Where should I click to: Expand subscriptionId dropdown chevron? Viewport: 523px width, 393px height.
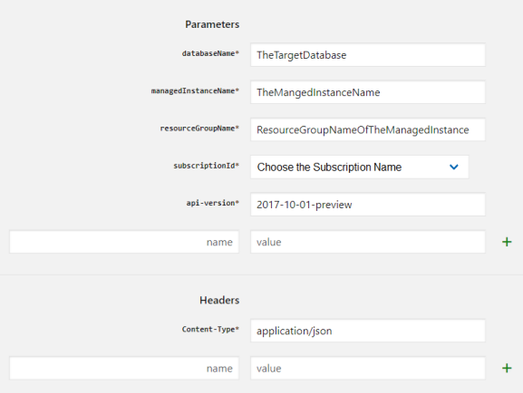click(454, 167)
